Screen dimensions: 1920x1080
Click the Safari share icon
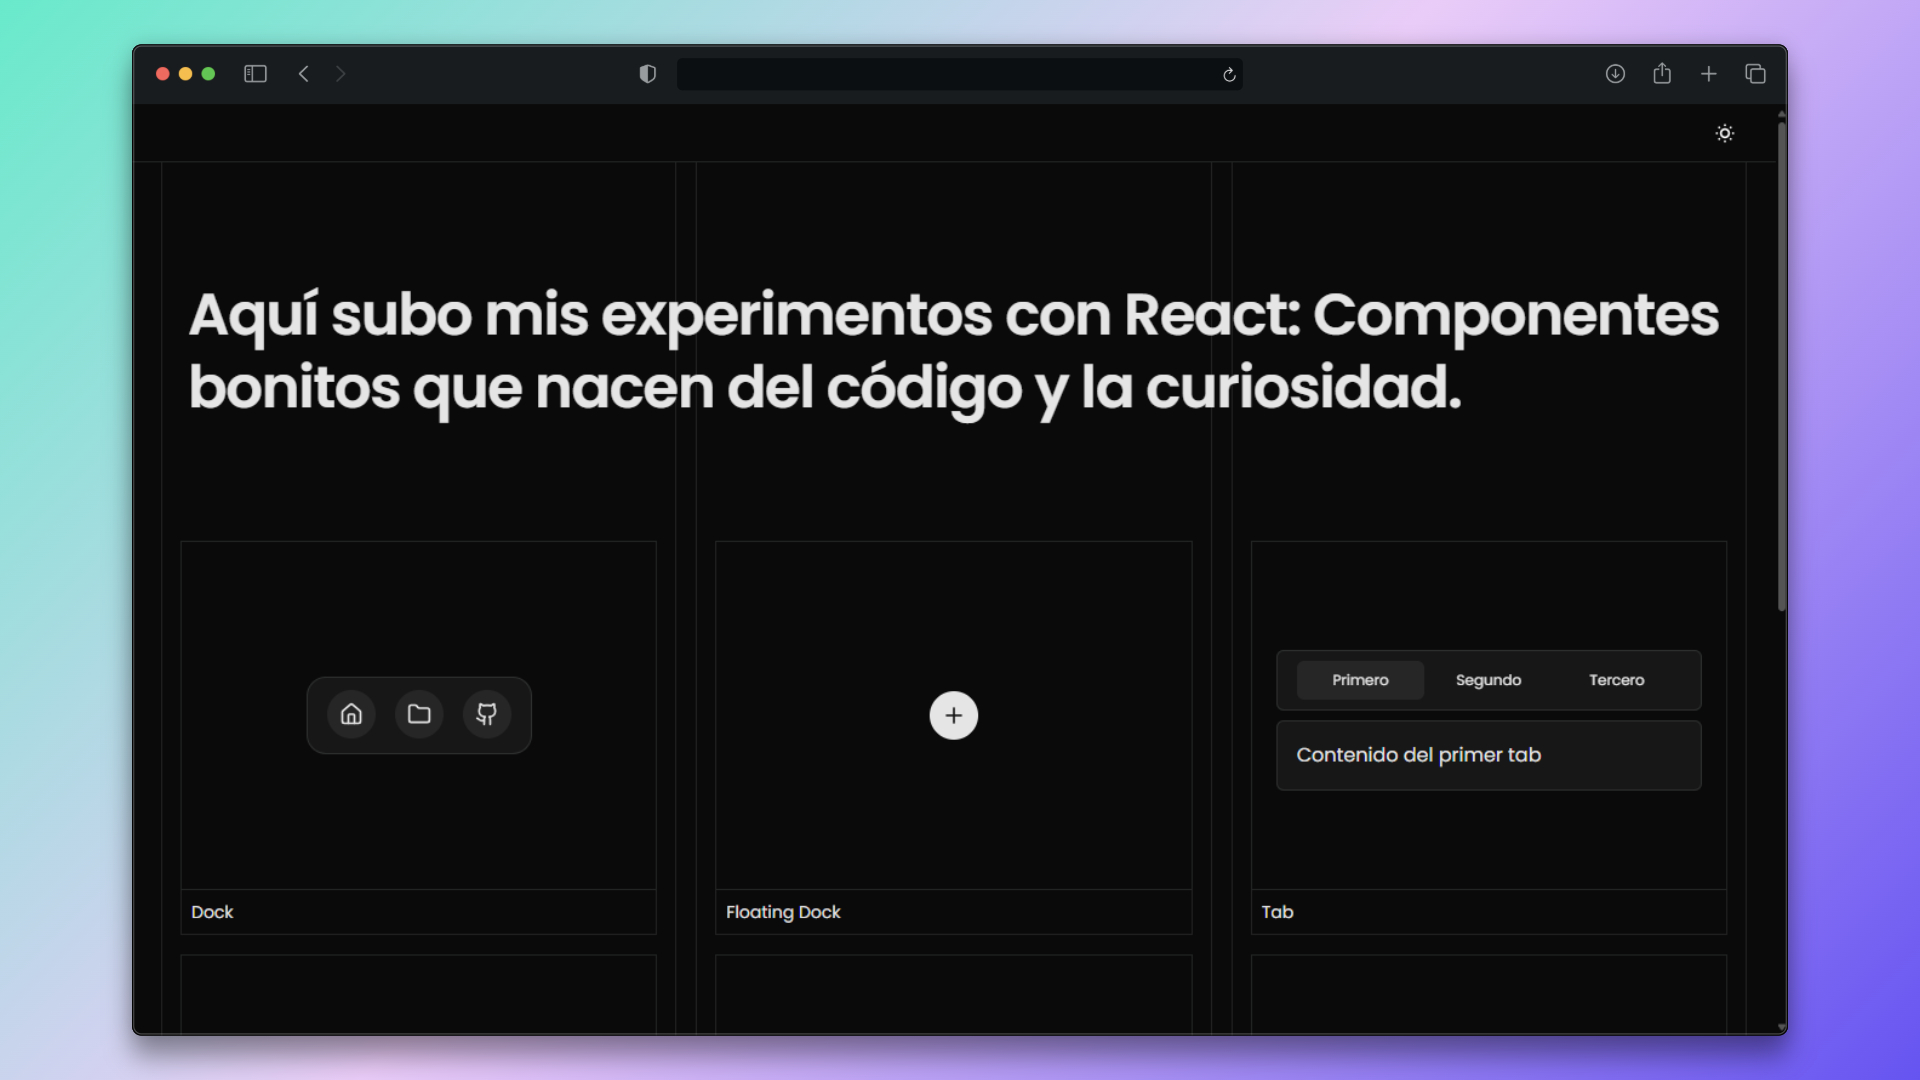click(x=1662, y=73)
